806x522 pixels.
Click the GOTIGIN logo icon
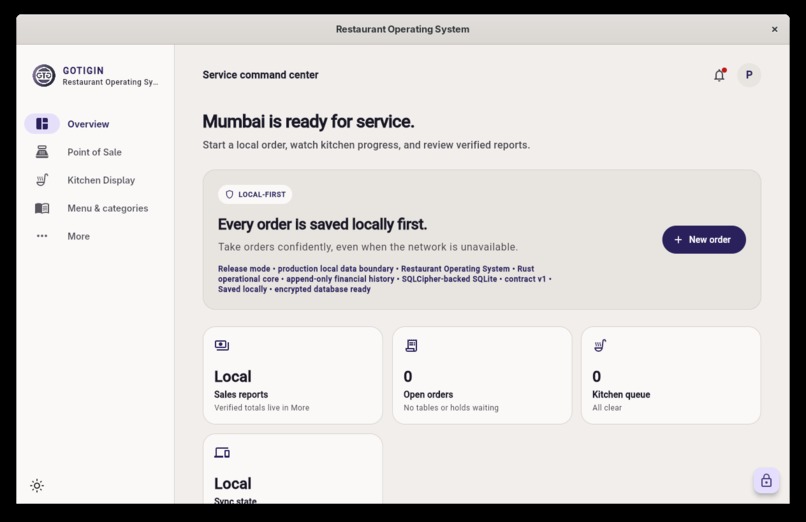[x=44, y=76]
